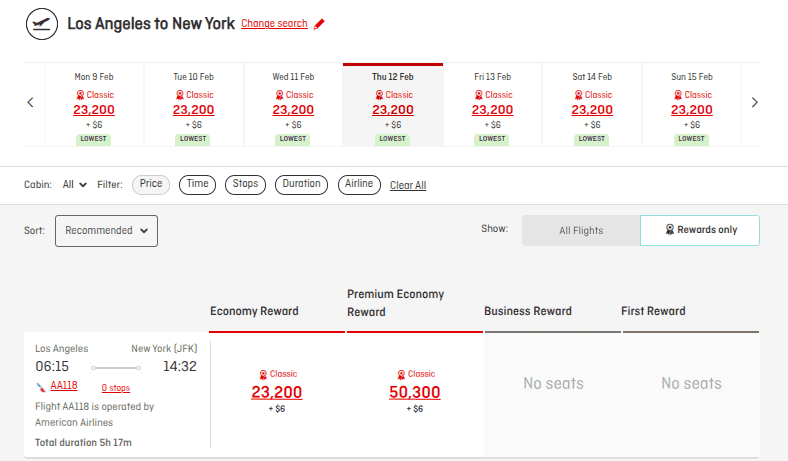Image resolution: width=788 pixels, height=461 pixels.
Task: Go to previous dates with left arrow
Action: pyautogui.click(x=31, y=103)
